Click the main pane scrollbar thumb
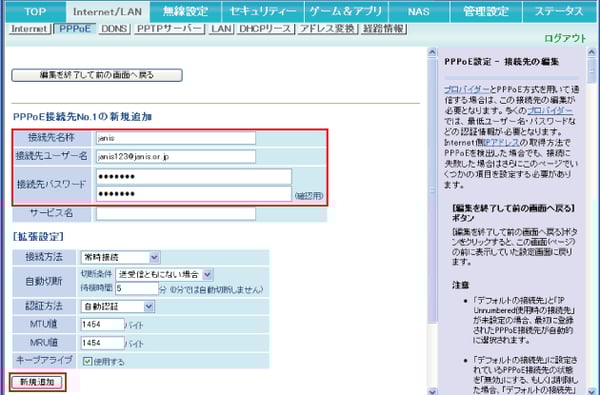Screen dimensions: 600x395 432,190
